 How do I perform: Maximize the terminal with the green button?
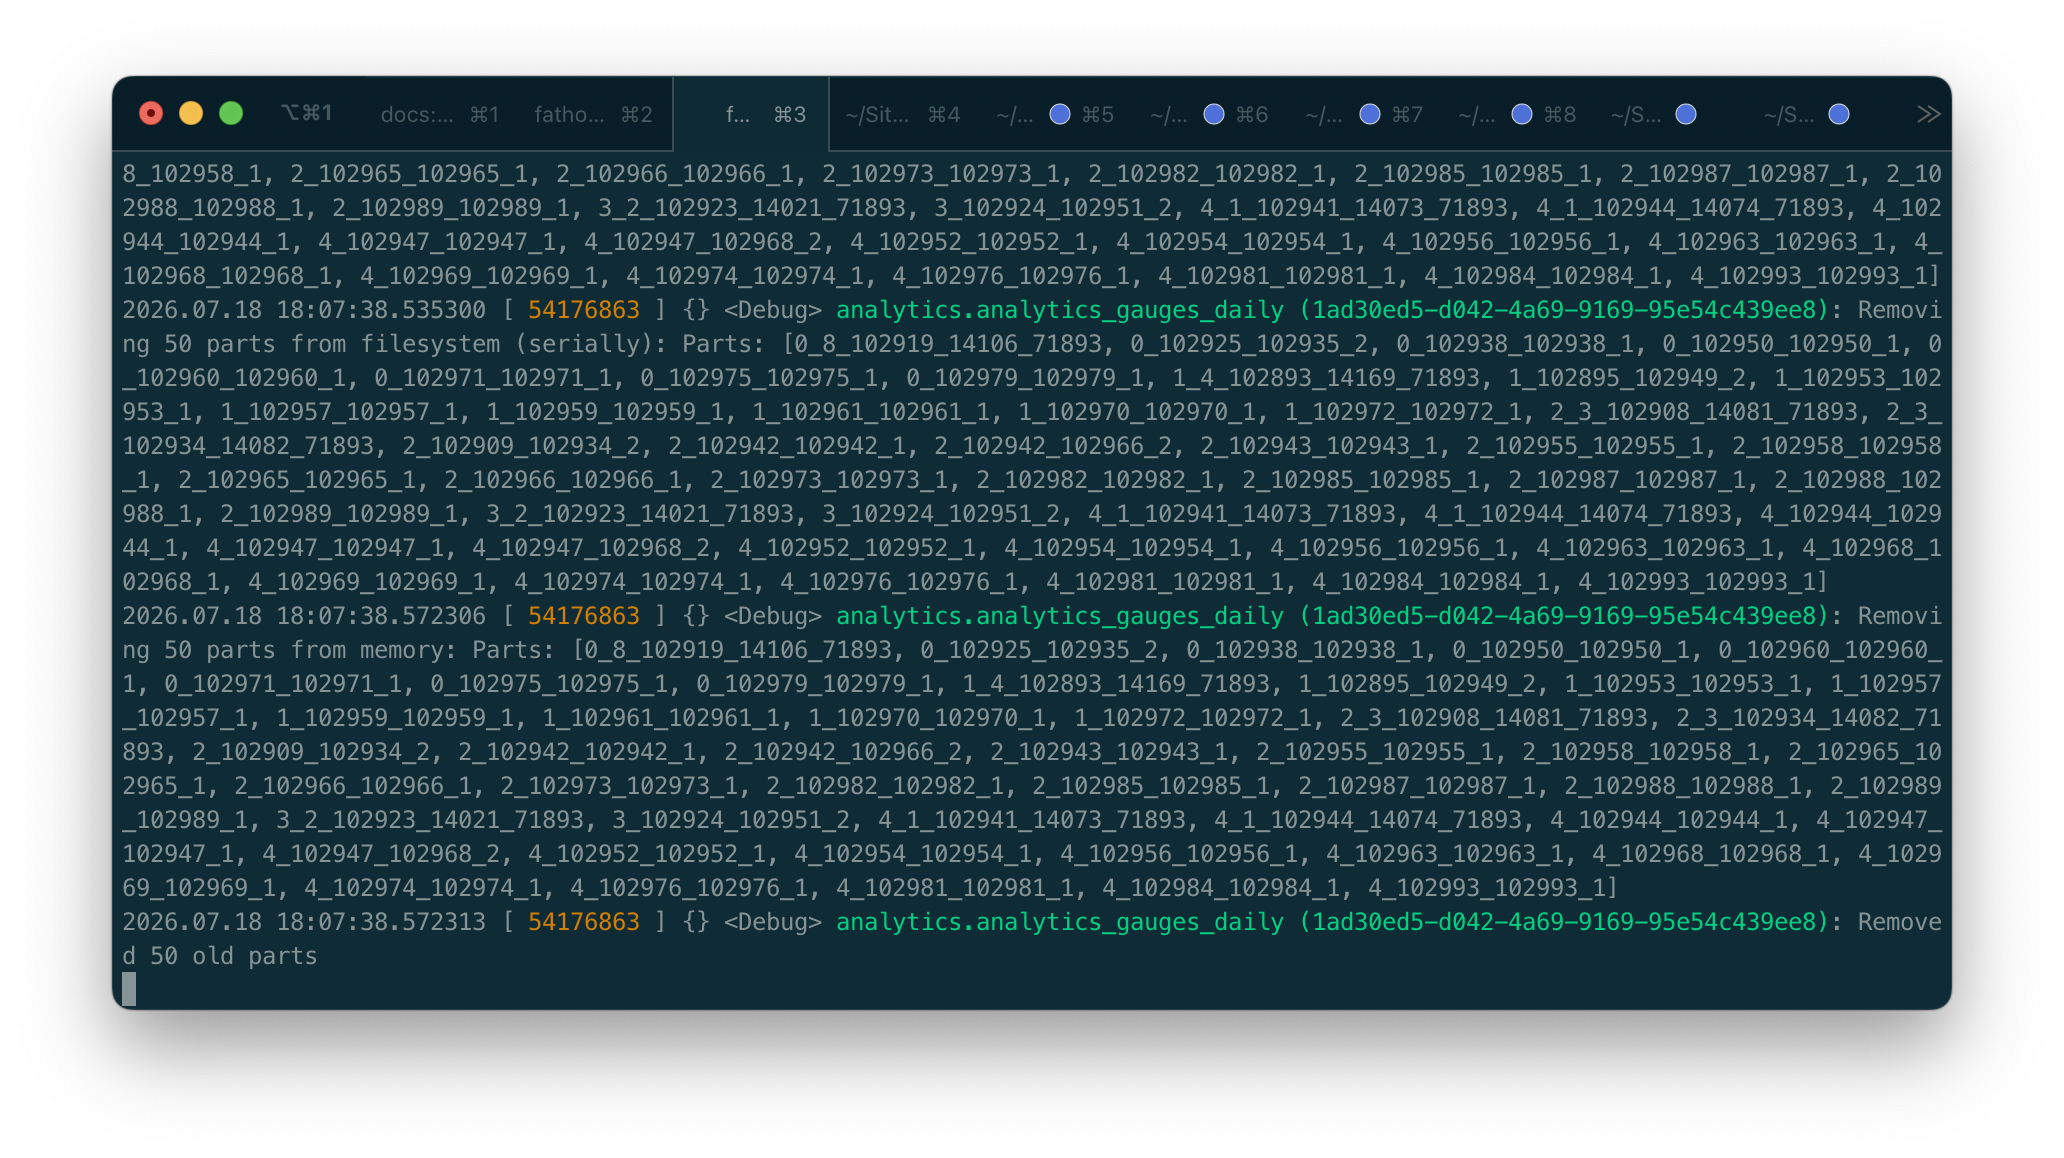[231, 113]
